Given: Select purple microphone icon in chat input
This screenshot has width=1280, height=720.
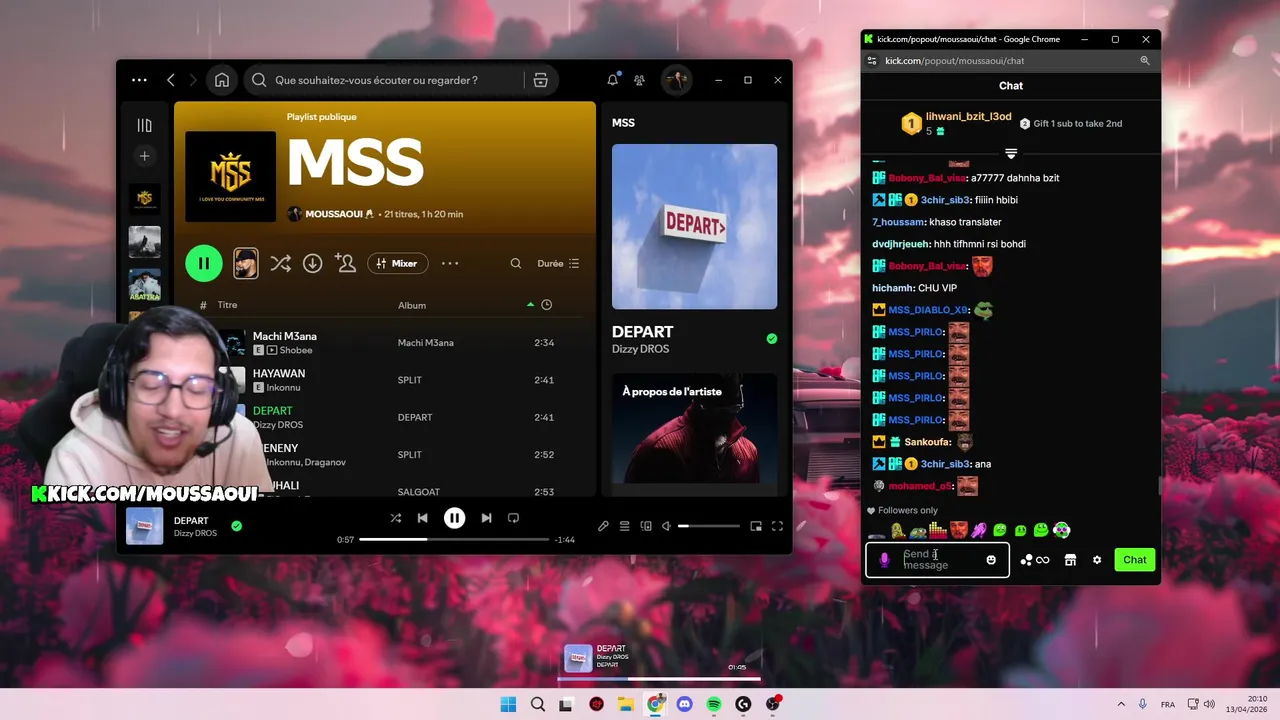Looking at the screenshot, I should pos(884,560).
